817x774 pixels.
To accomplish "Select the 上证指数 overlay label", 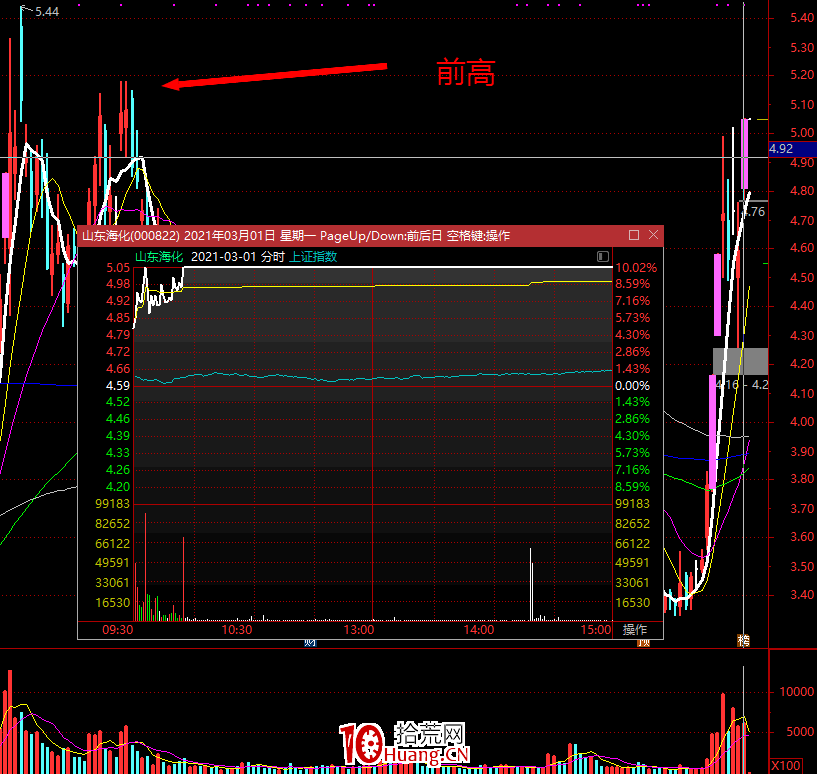I will (x=313, y=257).
